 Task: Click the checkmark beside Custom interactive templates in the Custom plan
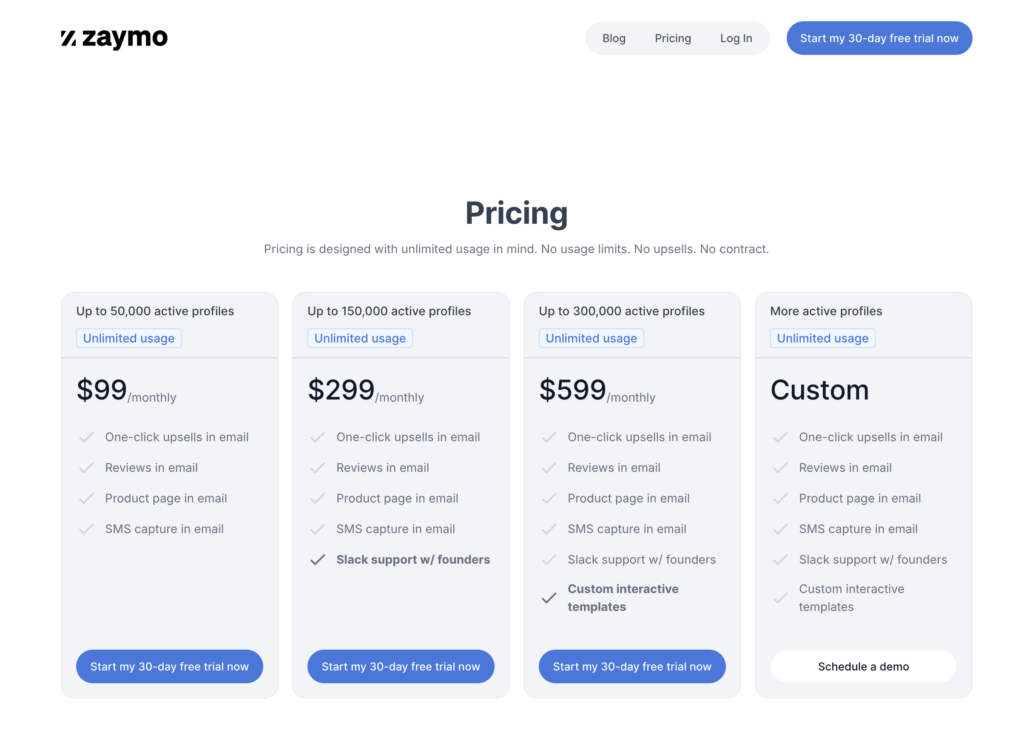point(780,598)
